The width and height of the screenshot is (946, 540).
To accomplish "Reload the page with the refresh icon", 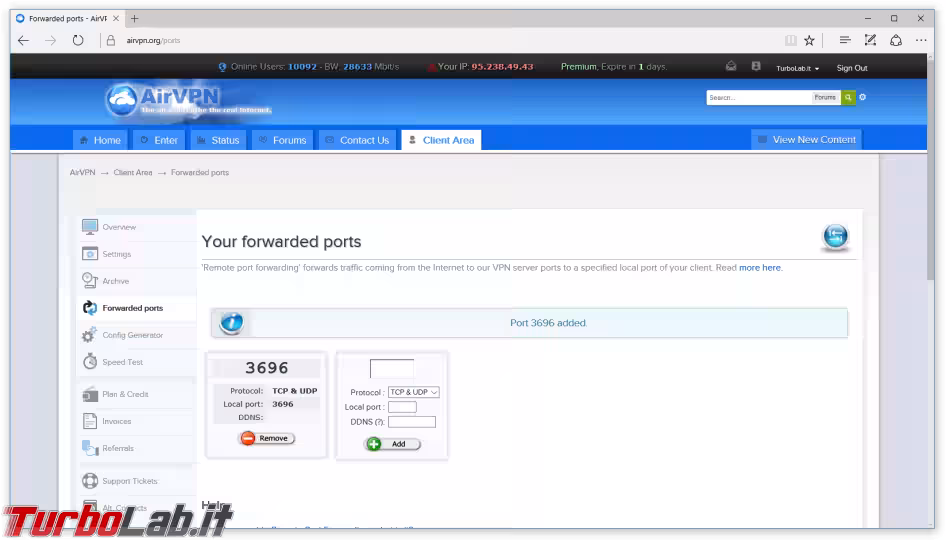I will 78,40.
